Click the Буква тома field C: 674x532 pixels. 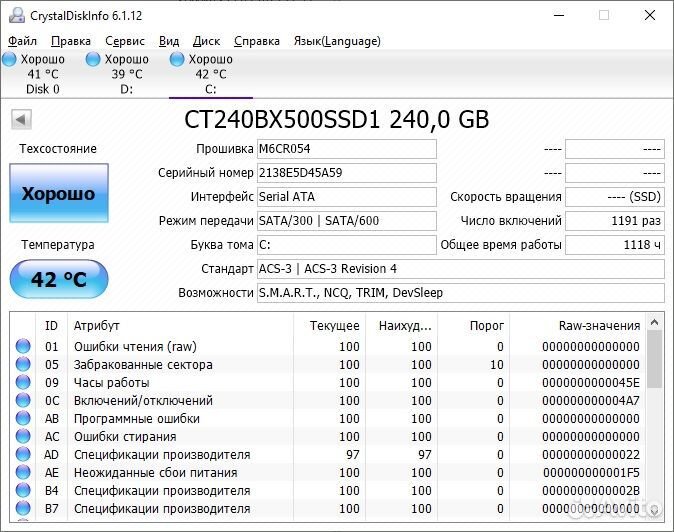[347, 245]
